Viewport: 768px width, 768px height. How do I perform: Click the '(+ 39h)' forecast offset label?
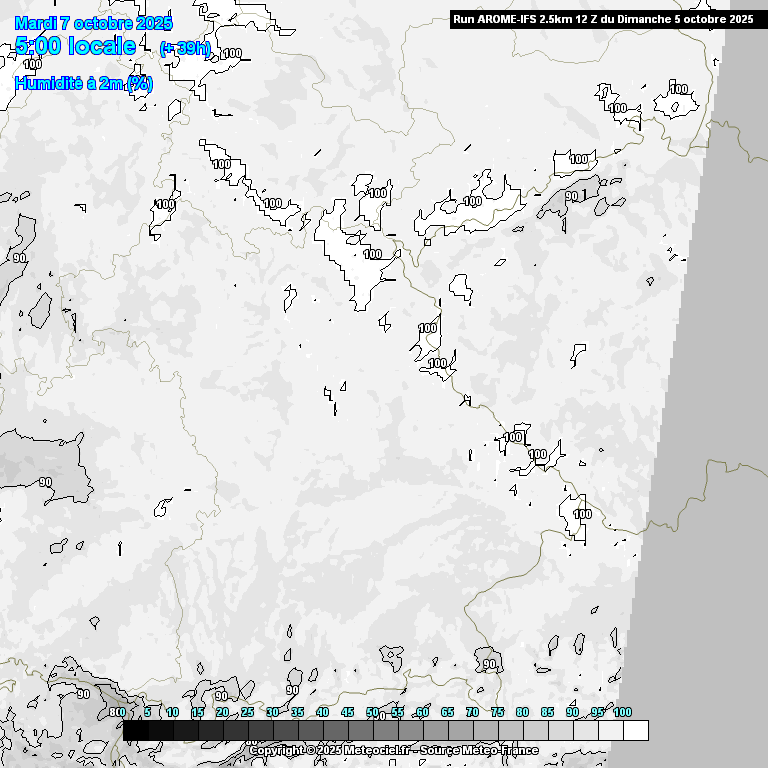[184, 49]
